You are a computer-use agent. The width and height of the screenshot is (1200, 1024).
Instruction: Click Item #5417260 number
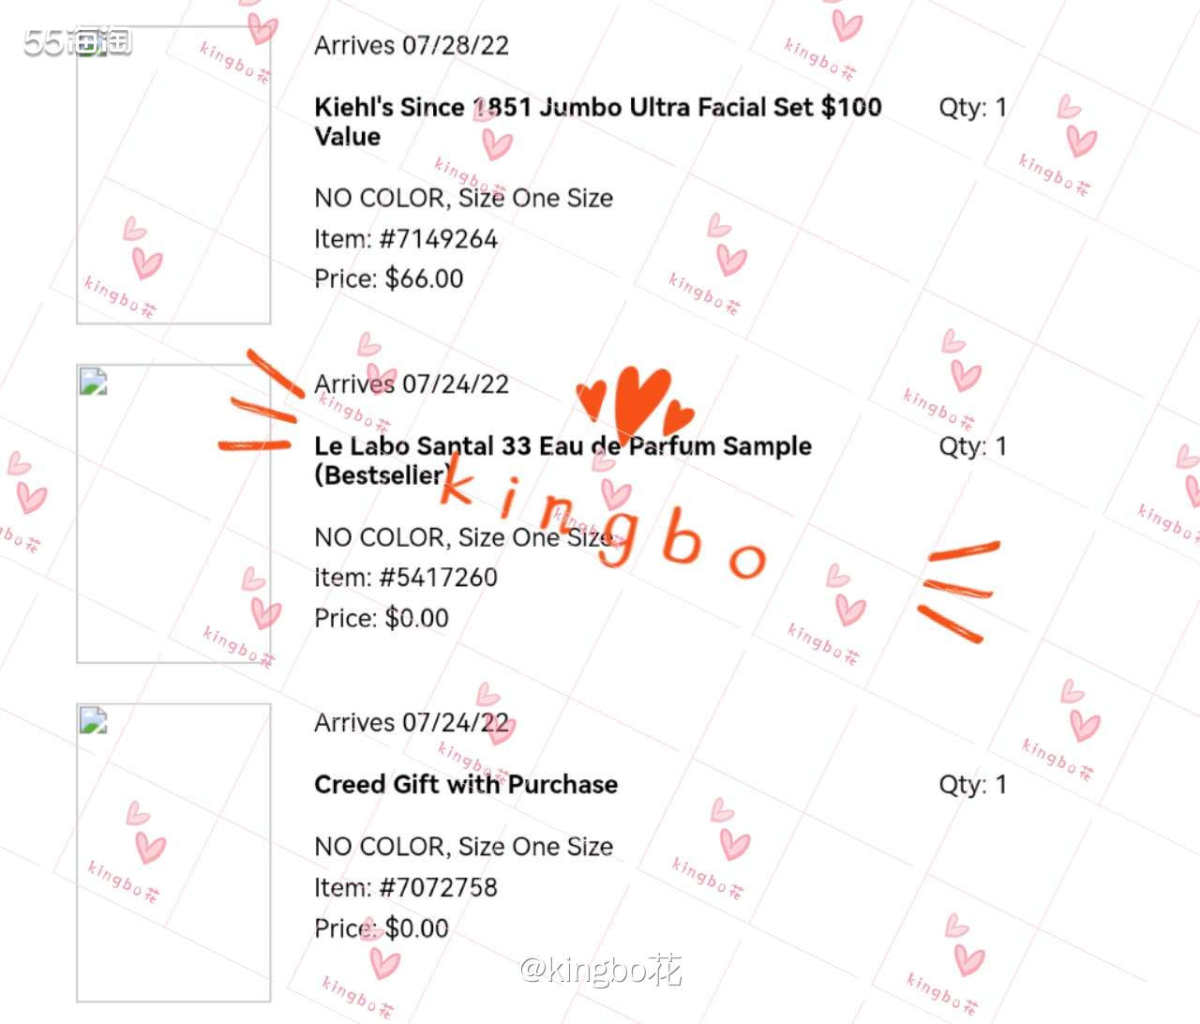tap(406, 577)
